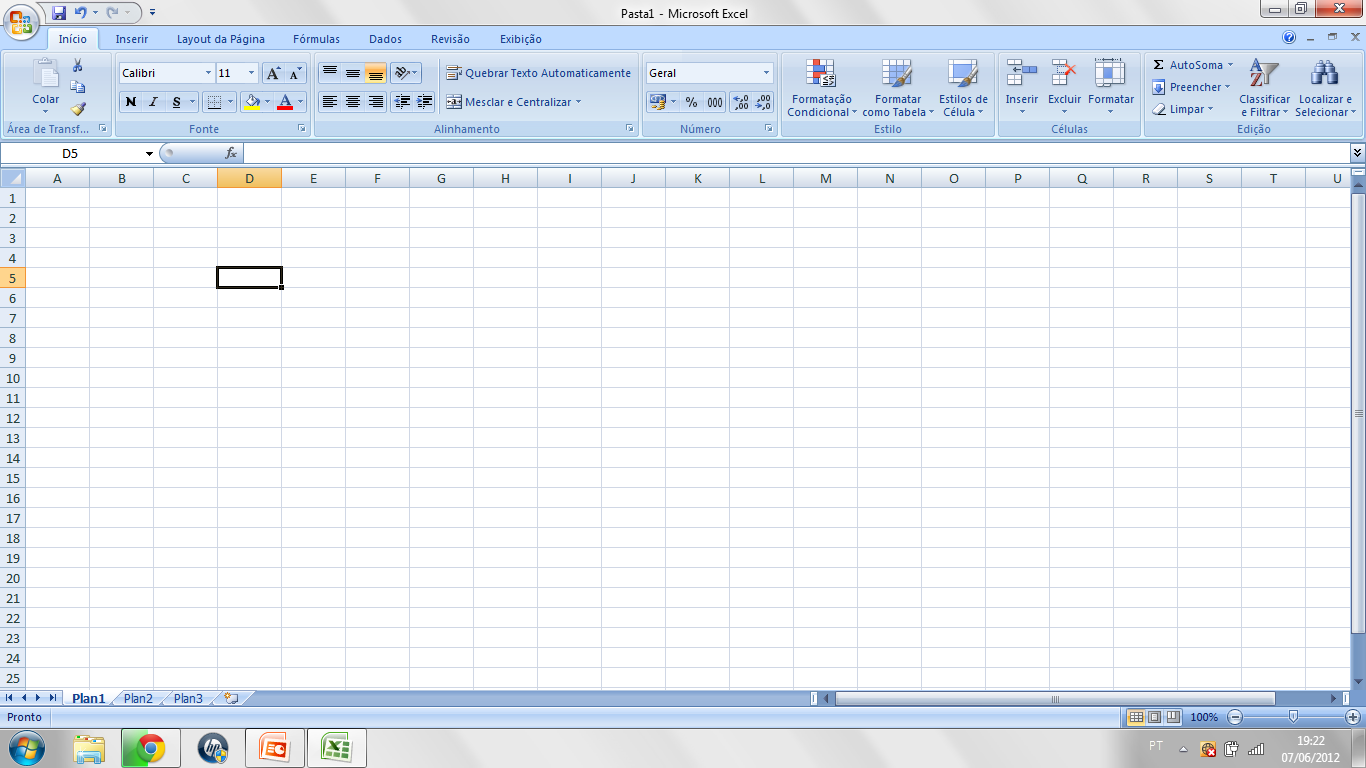Increase the indent
The image size is (1366, 768).
pos(425,102)
